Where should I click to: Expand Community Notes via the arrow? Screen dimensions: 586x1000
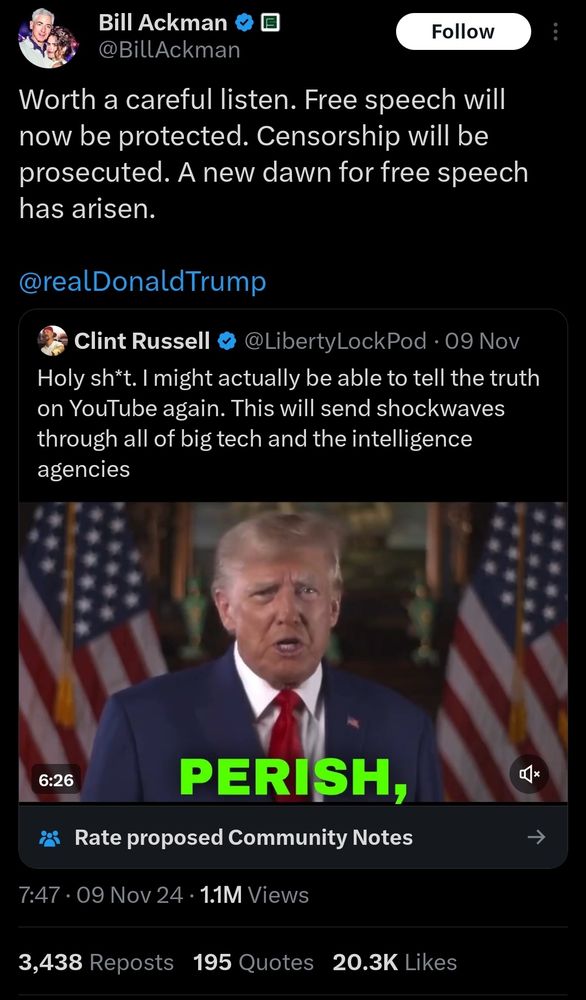coord(537,837)
